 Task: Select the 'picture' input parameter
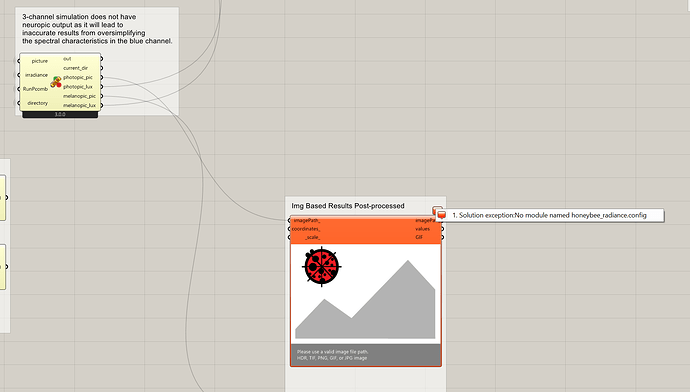[40, 61]
